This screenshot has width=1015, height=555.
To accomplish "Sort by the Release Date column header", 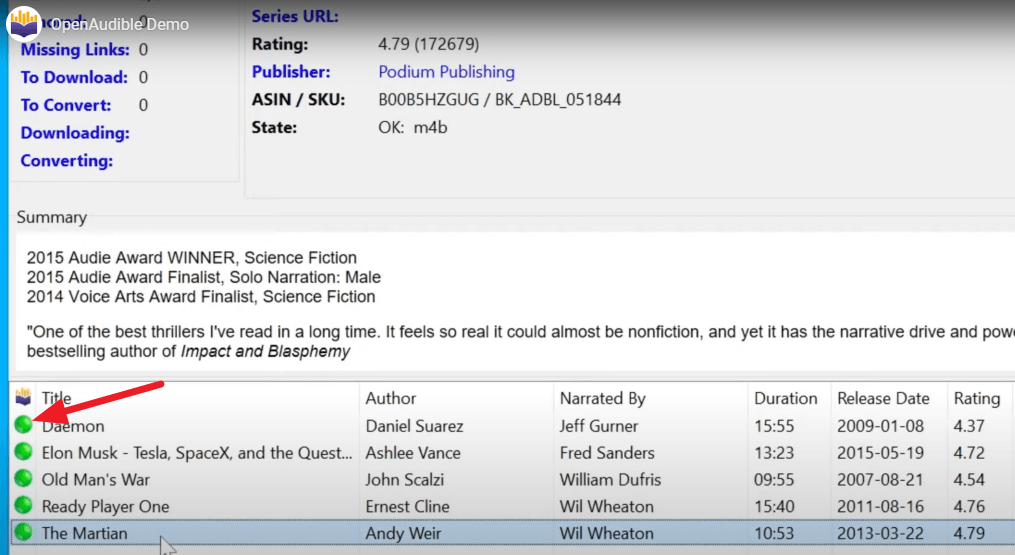I will [x=884, y=398].
